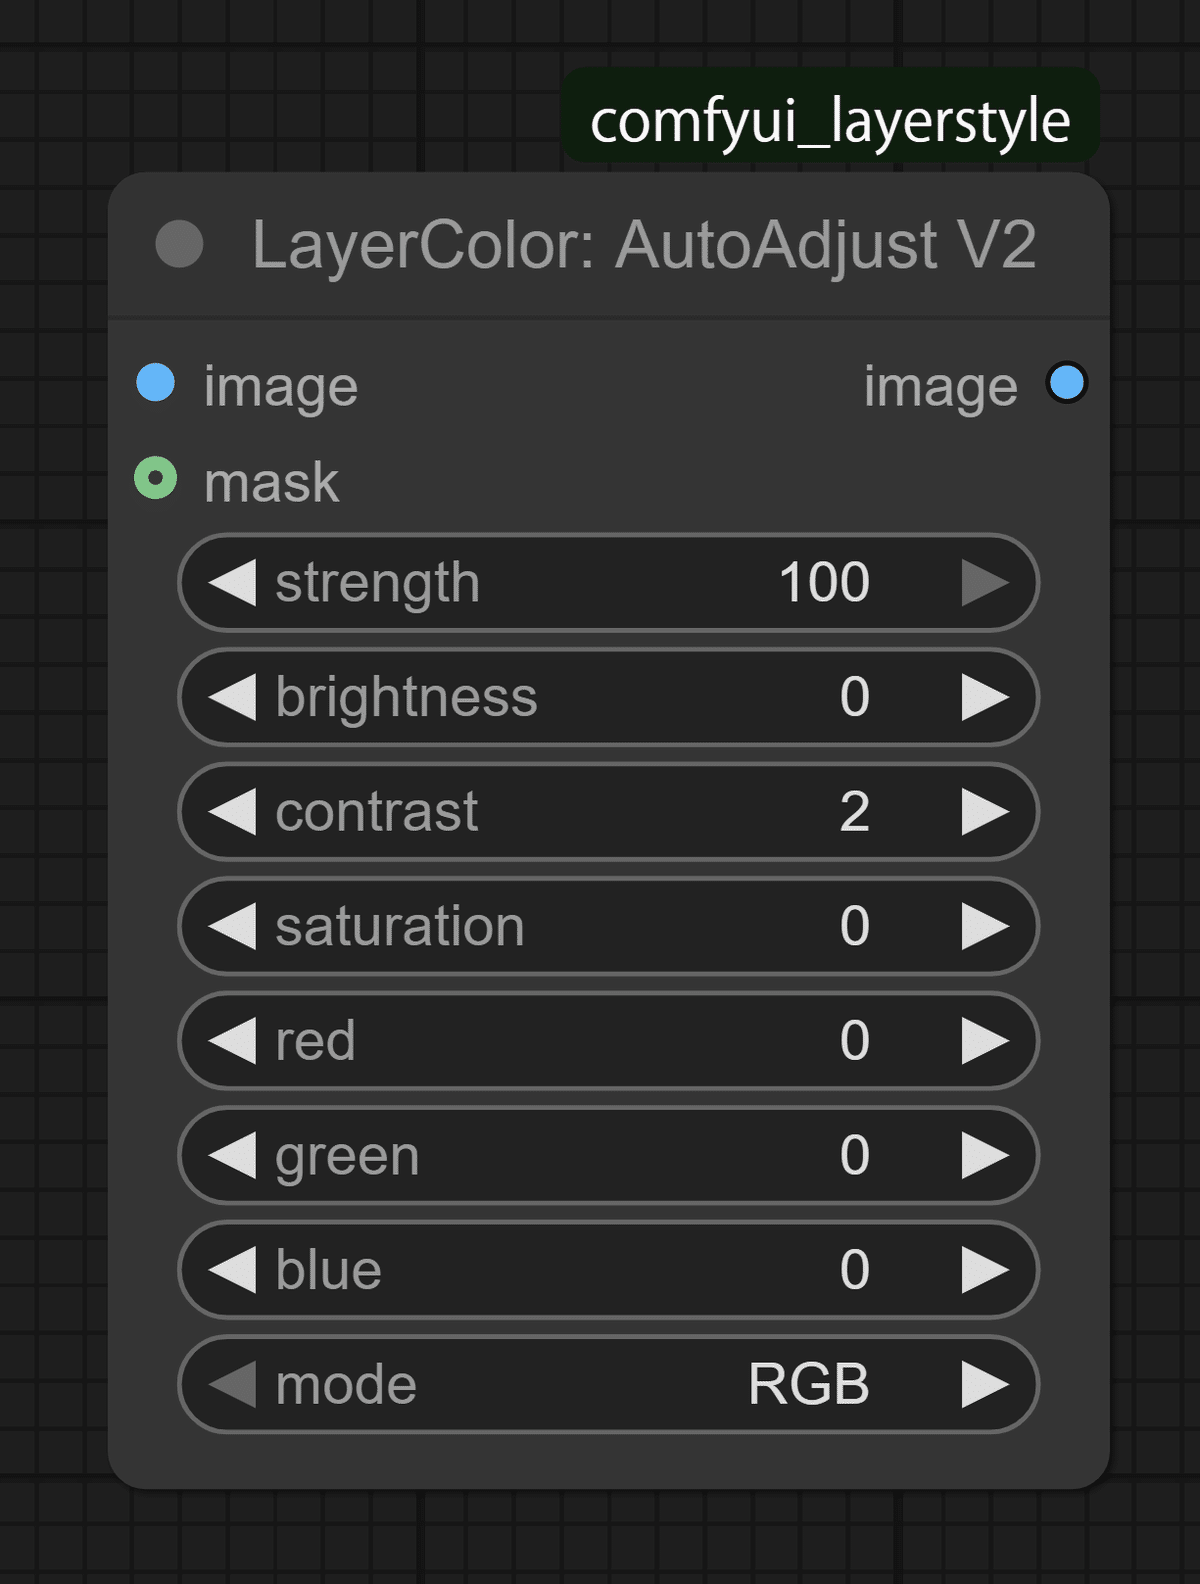This screenshot has height=1584, width=1200.
Task: Decrease red value with the left arrow
Action: [x=233, y=1041]
